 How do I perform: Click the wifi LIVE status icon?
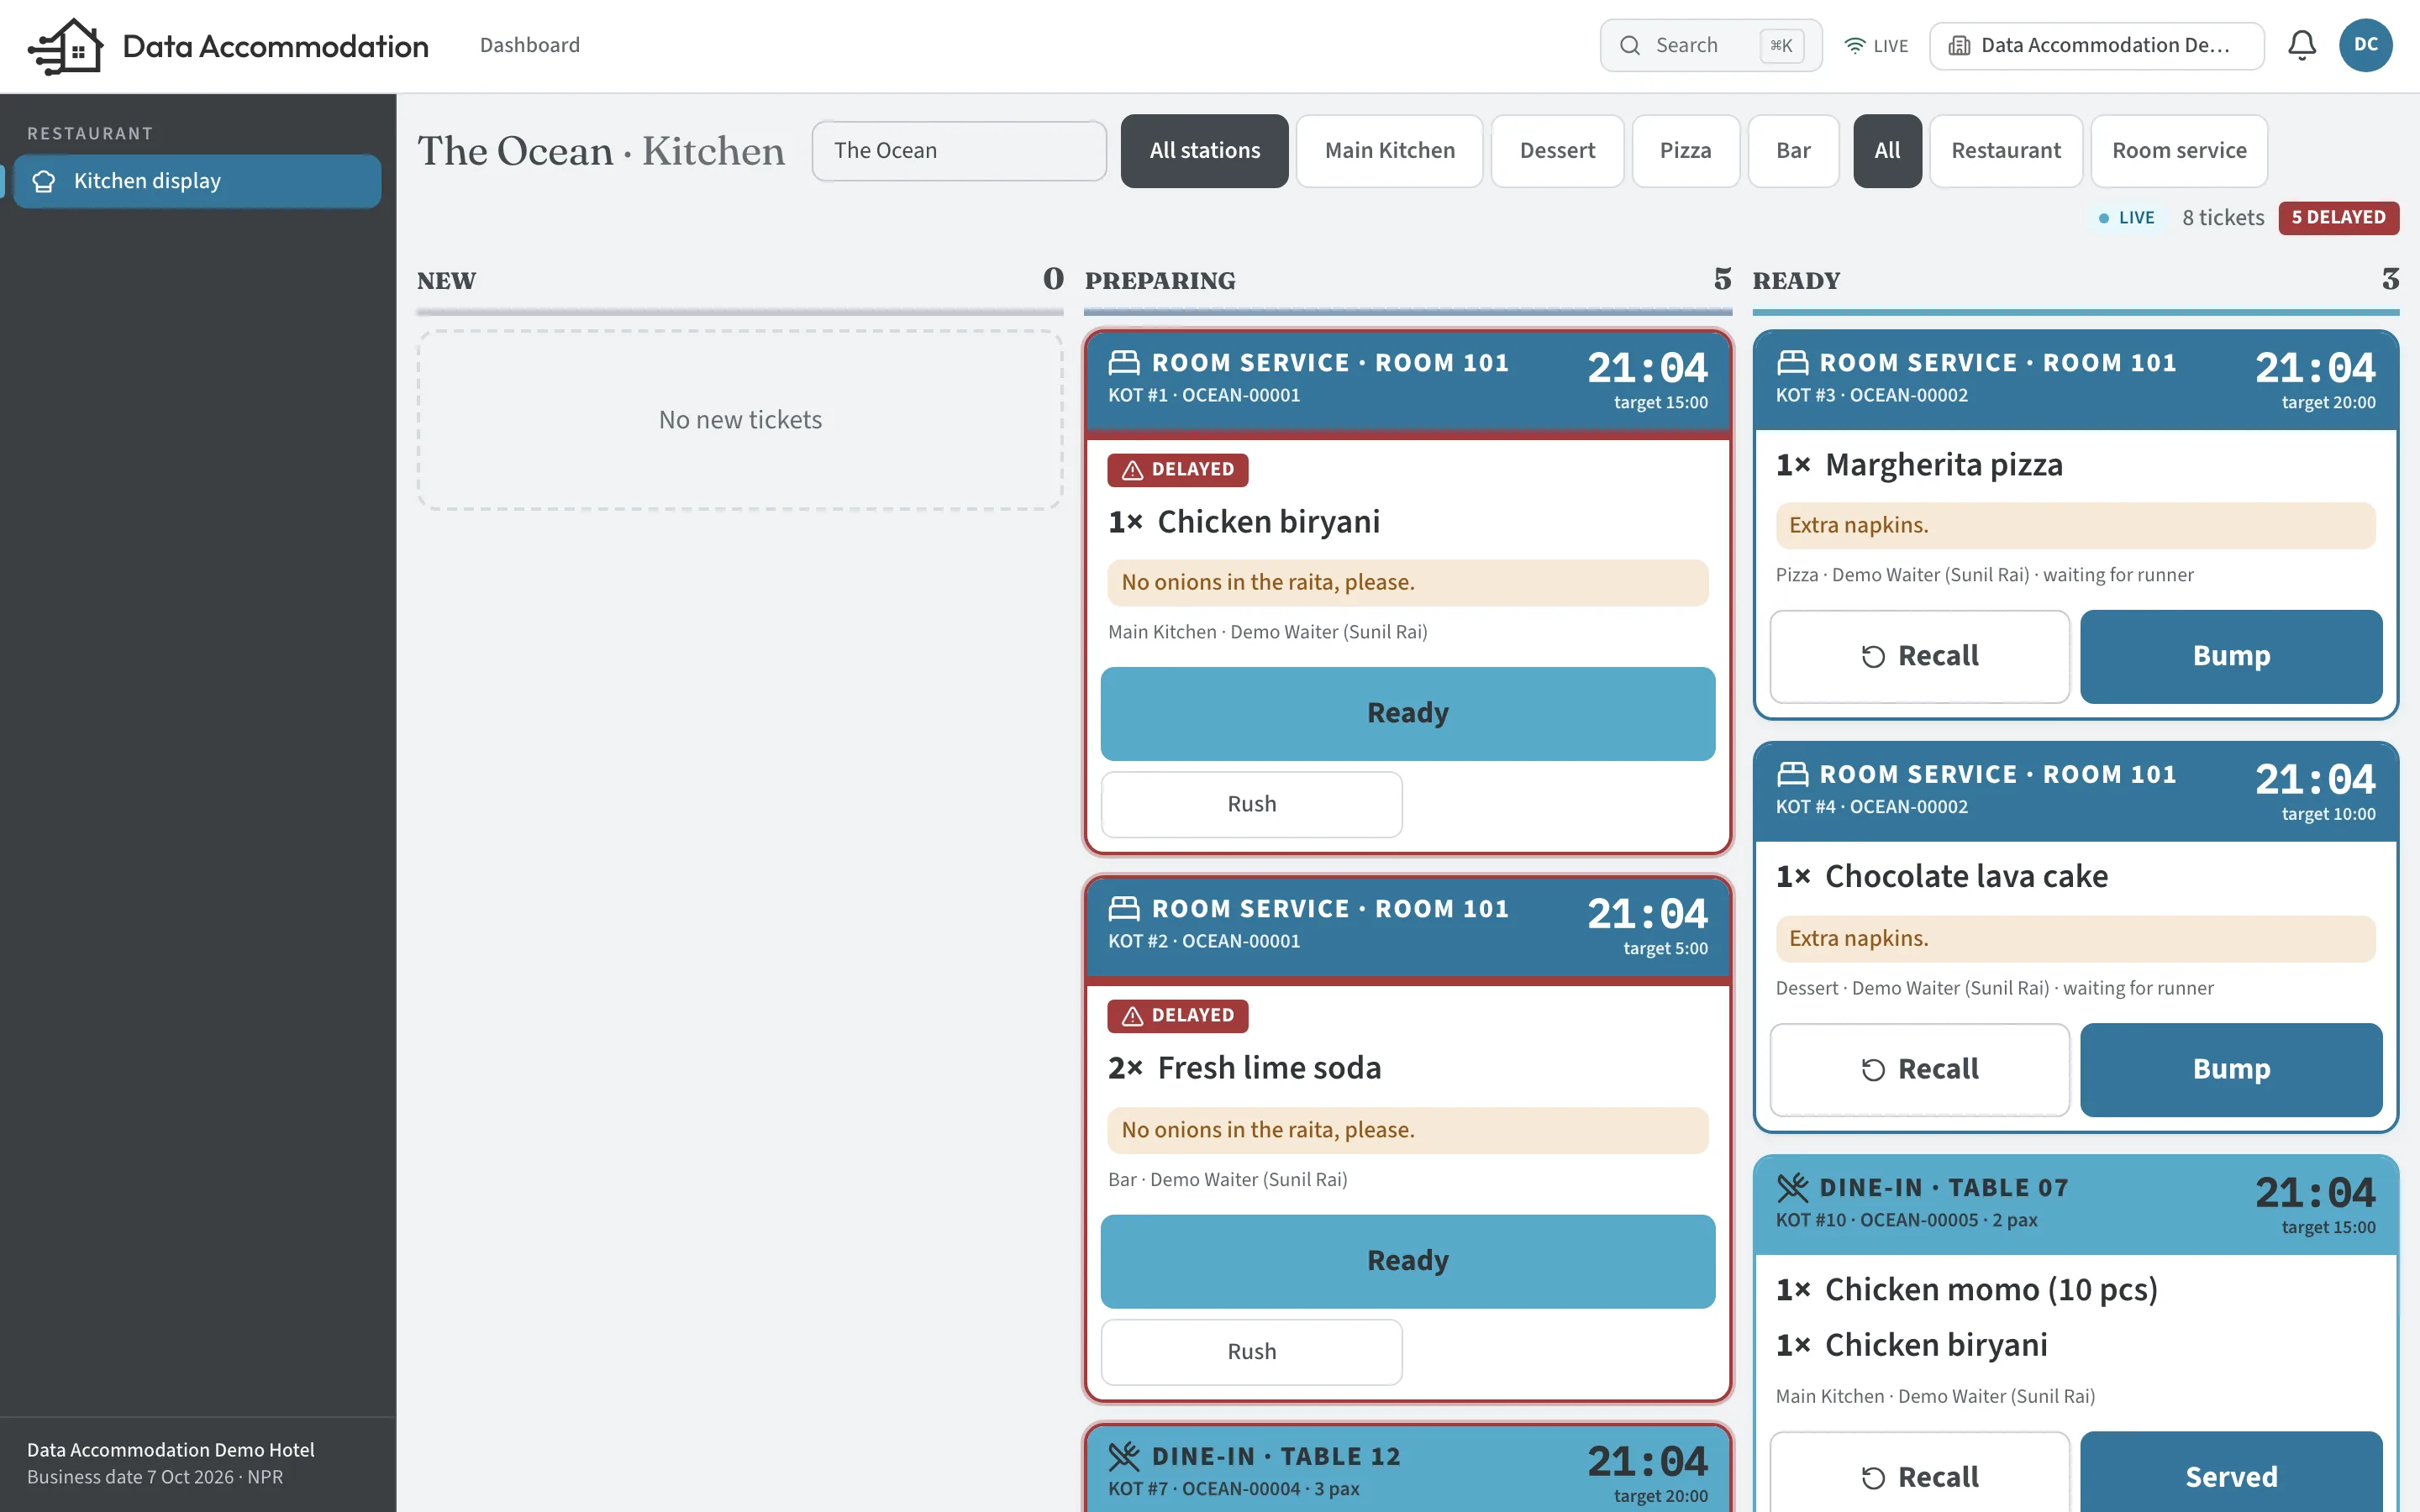pyautogui.click(x=1855, y=46)
